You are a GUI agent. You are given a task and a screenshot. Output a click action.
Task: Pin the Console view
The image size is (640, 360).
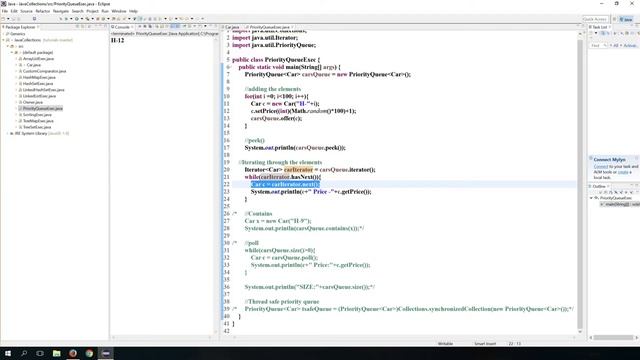184,27
